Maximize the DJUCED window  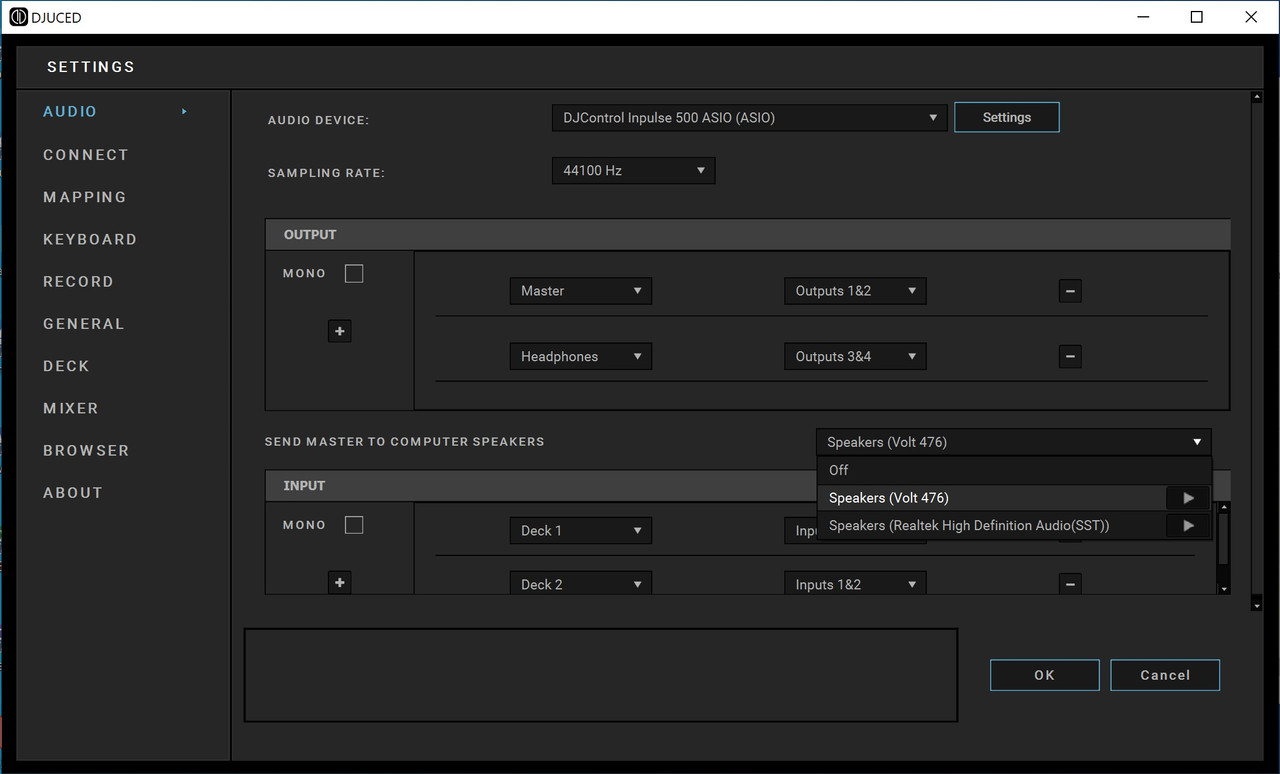(1197, 17)
